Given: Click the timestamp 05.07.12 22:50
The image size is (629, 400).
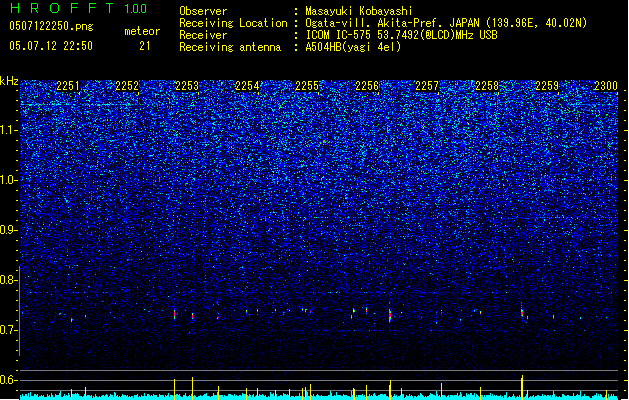Looking at the screenshot, I should [51, 46].
